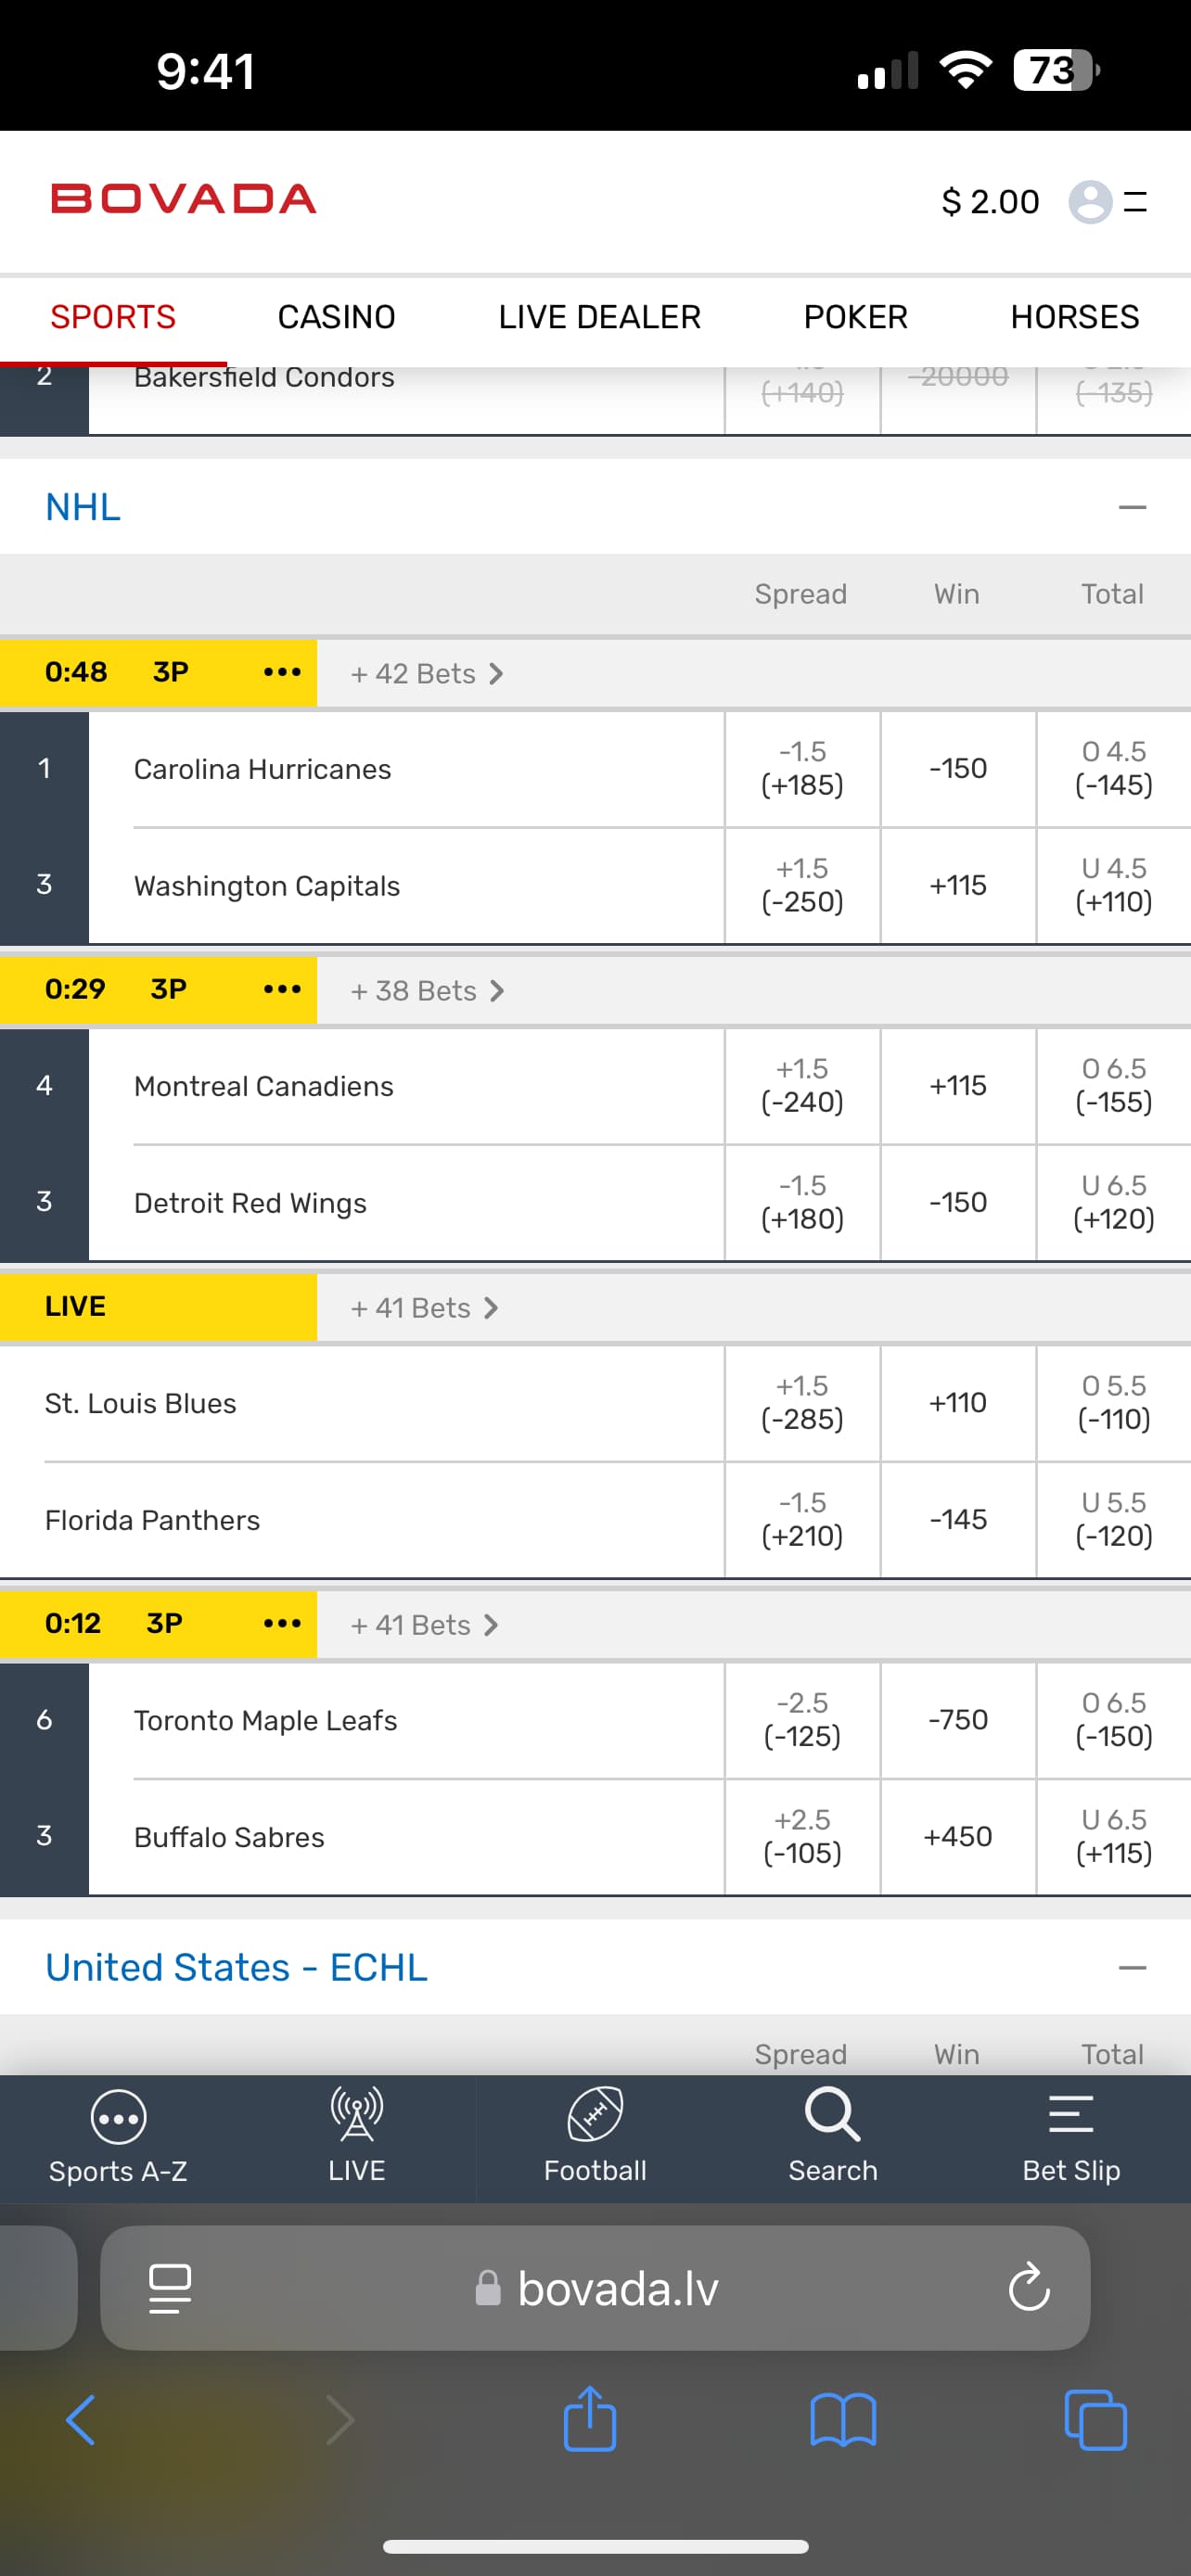Tap the LIVE broadcast icon
The height and width of the screenshot is (2576, 1191).
[x=357, y=2116]
